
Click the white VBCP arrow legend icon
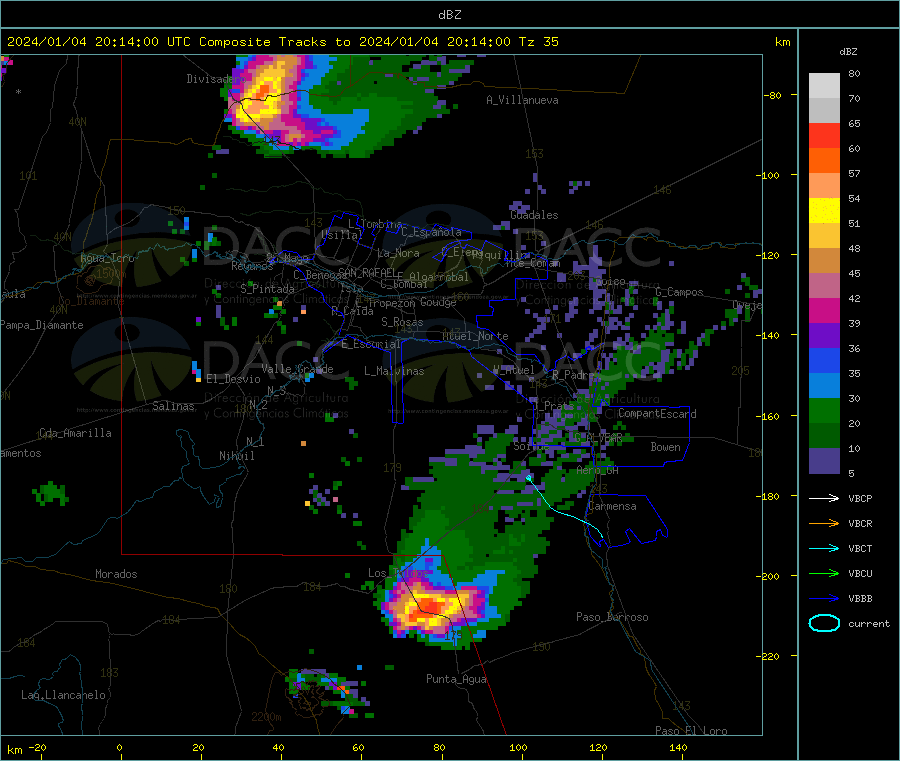(824, 498)
